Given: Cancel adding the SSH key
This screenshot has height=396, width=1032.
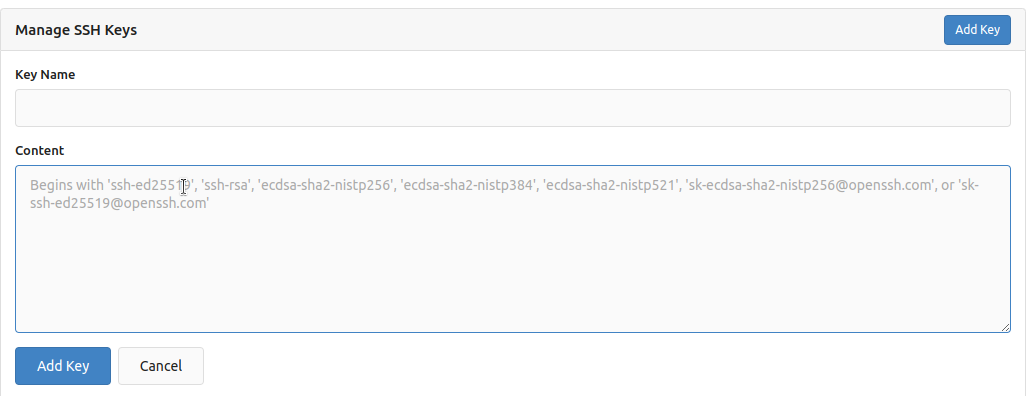Looking at the screenshot, I should pos(161,366).
